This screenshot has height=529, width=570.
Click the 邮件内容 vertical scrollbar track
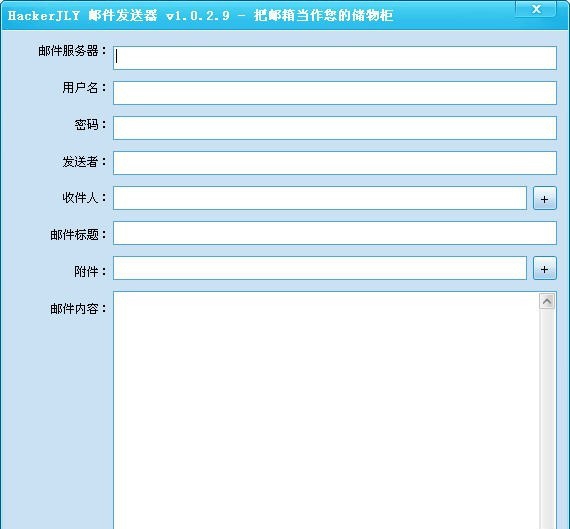point(547,419)
